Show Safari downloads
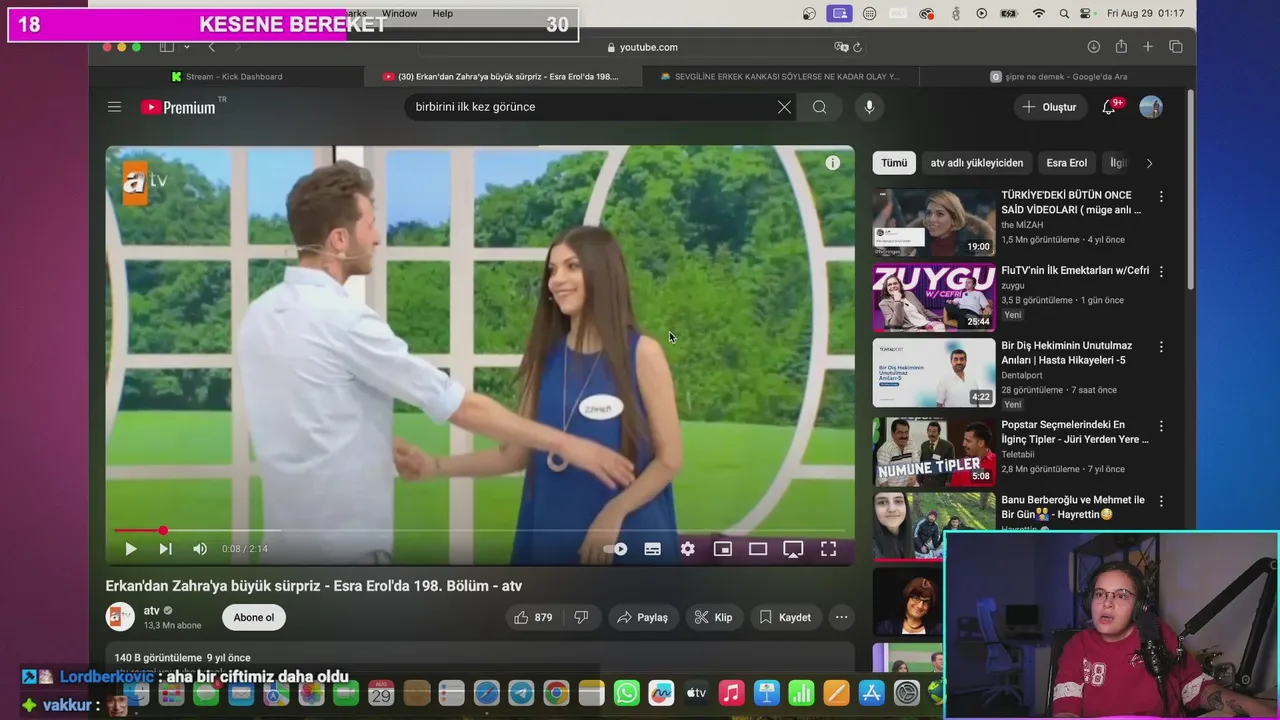Screen dimensions: 1280x720 tap(1094, 47)
